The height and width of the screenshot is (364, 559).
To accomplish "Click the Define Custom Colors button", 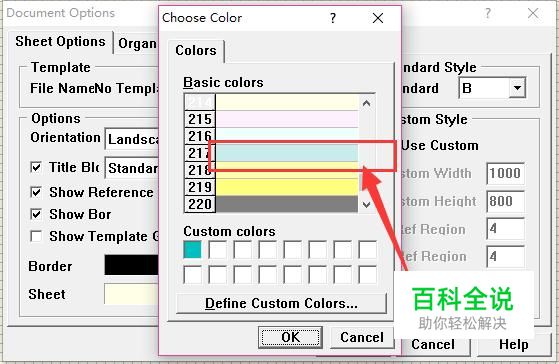I will point(281,303).
